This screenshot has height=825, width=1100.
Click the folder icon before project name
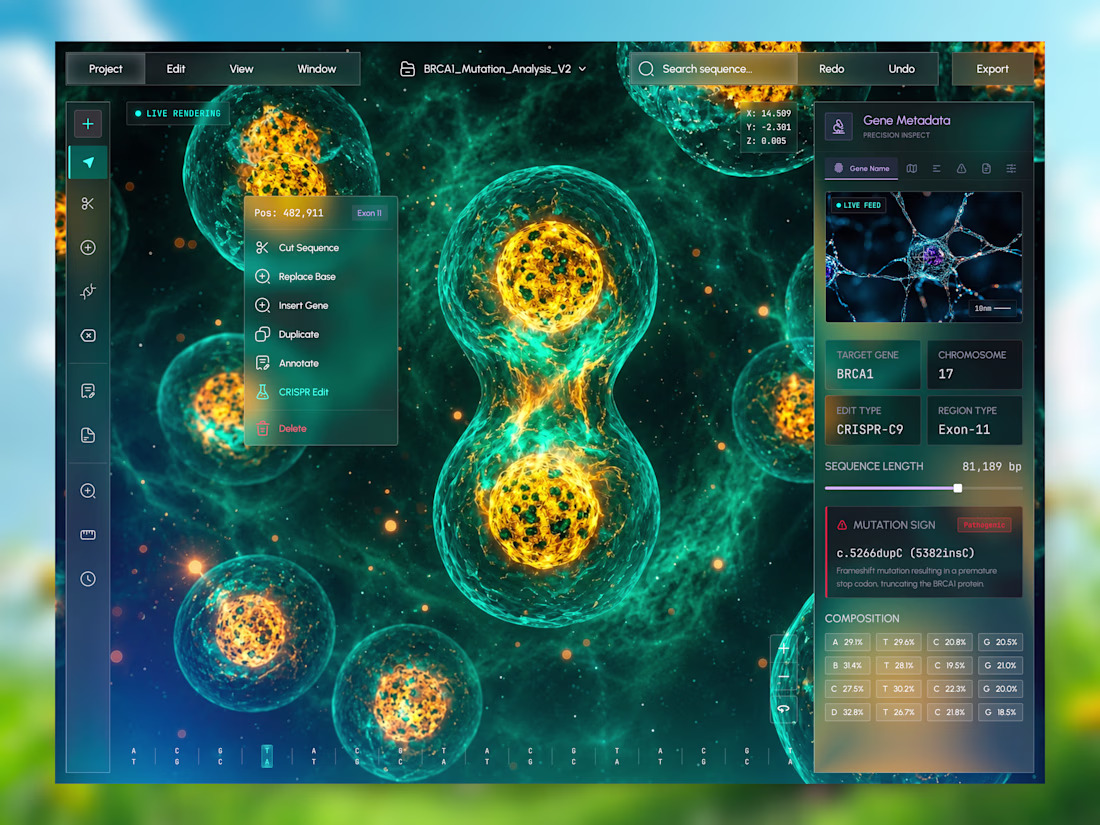(x=407, y=69)
